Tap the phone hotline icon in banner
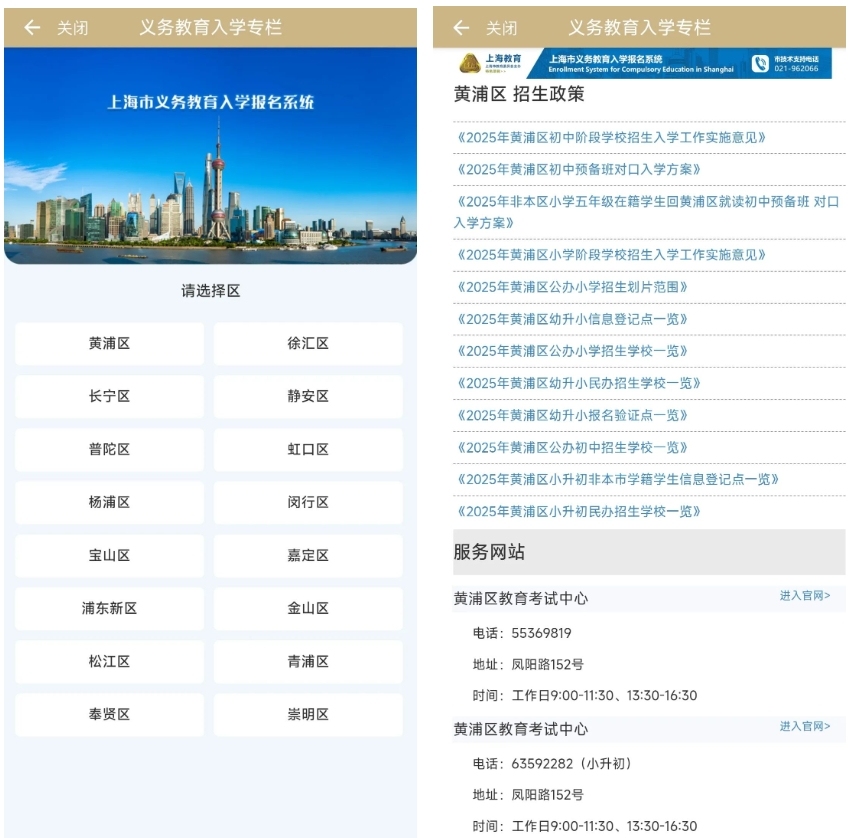 [761, 64]
